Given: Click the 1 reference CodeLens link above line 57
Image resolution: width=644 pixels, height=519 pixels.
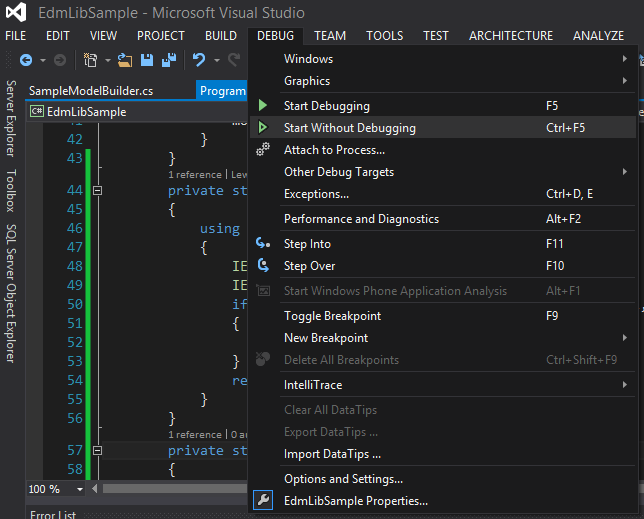Looking at the screenshot, I should pos(195,434).
